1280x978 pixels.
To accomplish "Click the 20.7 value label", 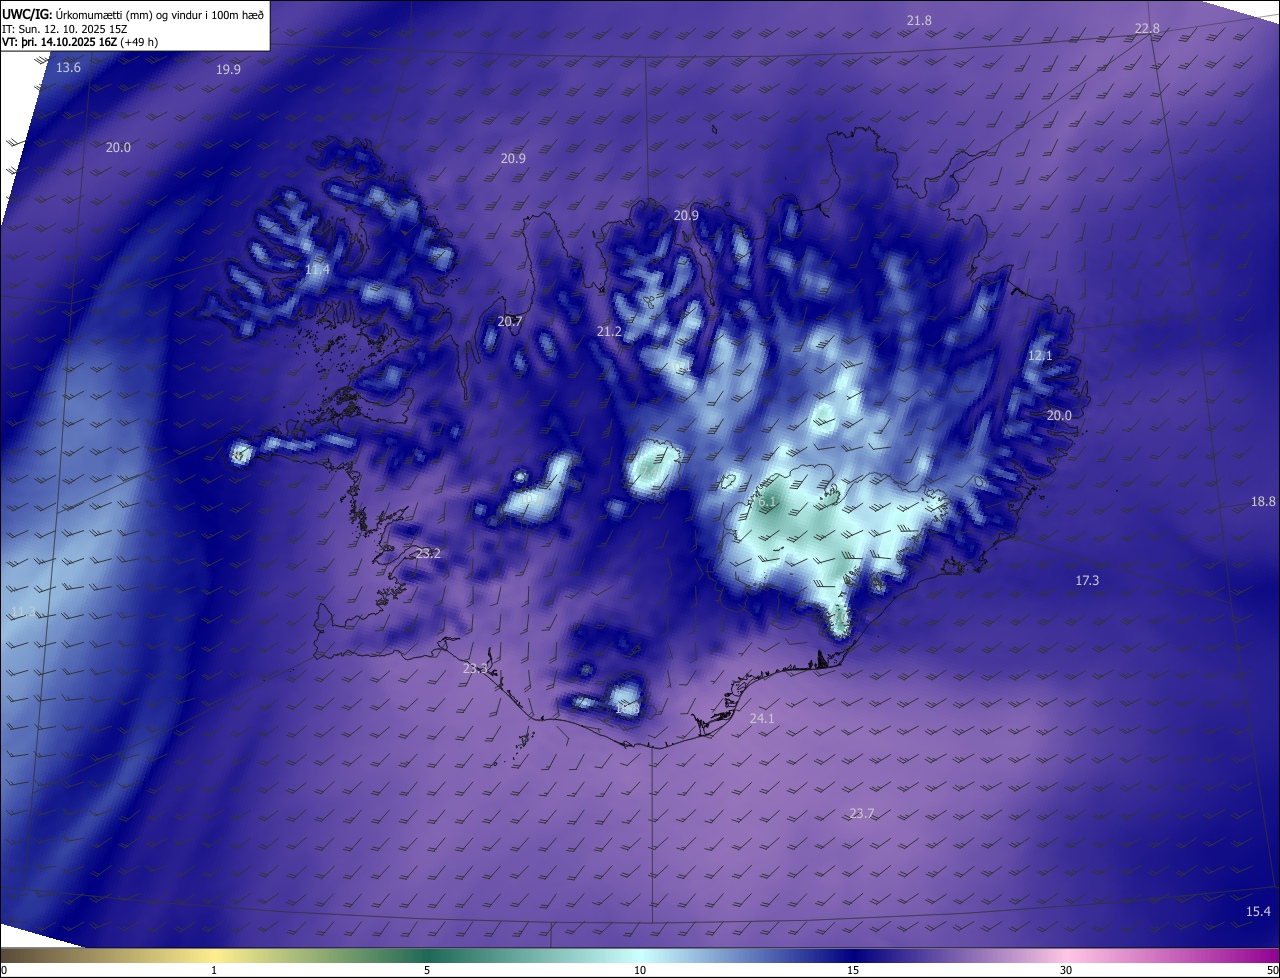I will pyautogui.click(x=509, y=321).
